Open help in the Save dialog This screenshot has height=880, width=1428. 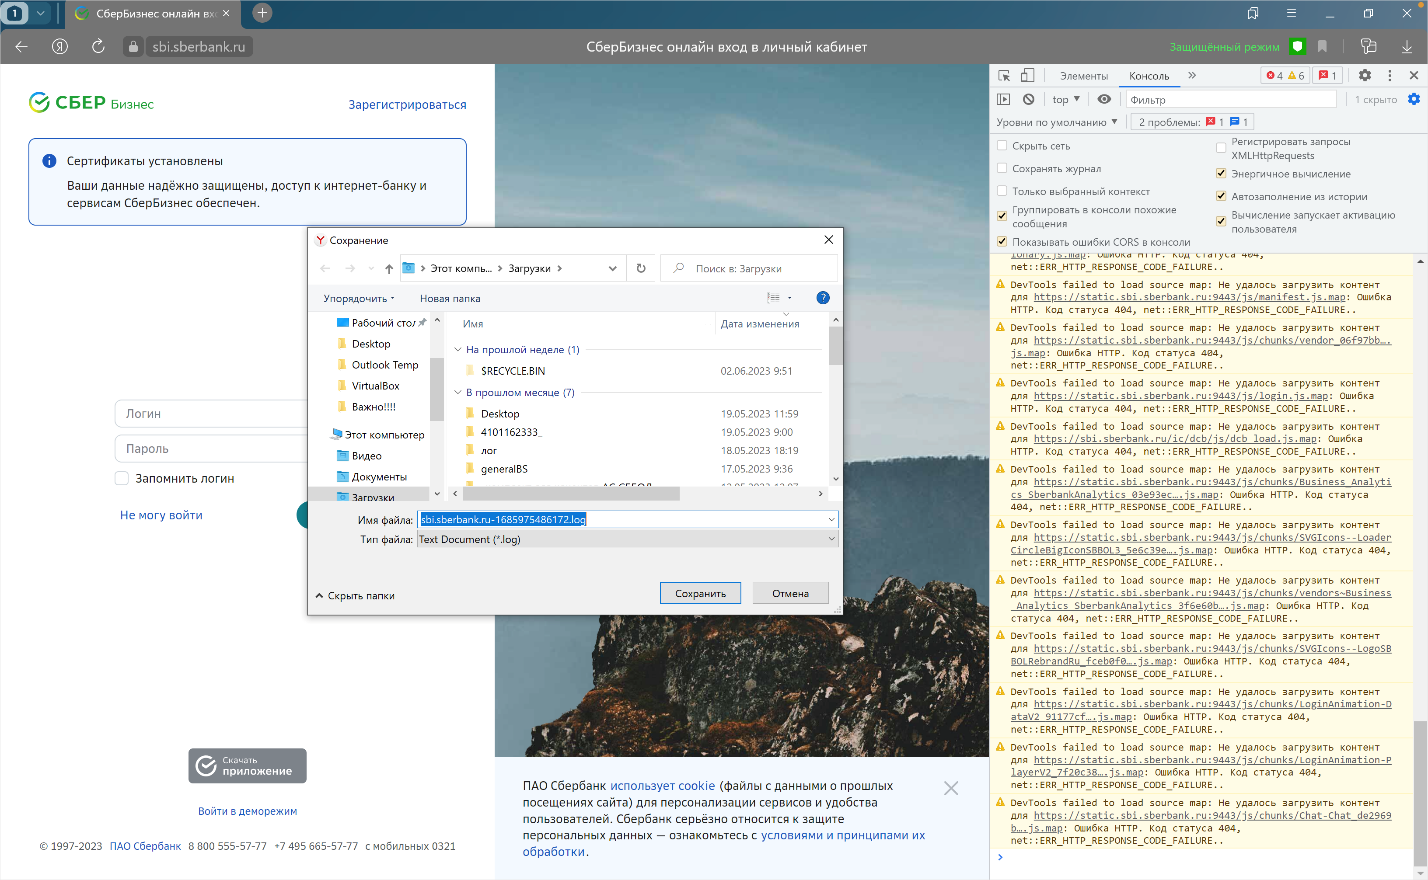pyautogui.click(x=823, y=297)
